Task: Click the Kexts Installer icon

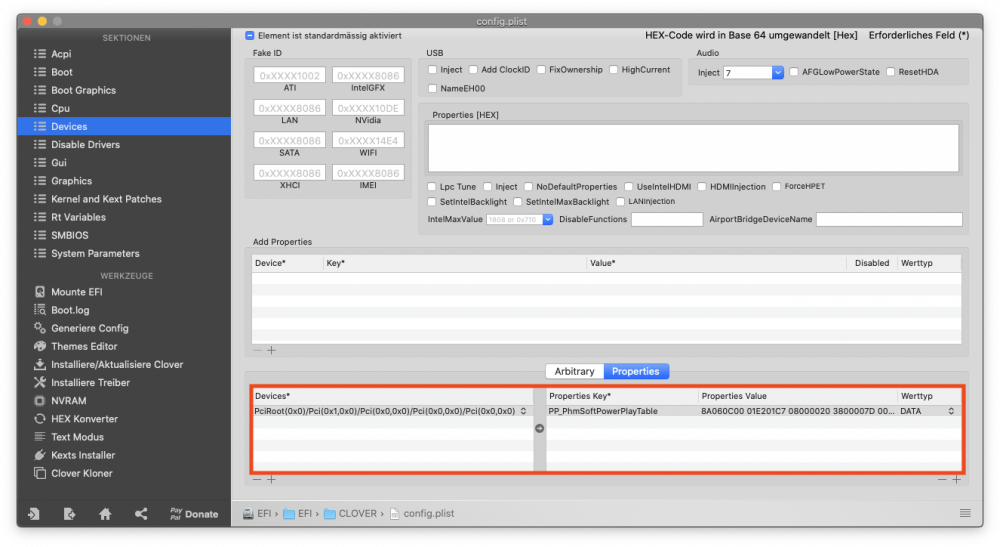Action: click(x=40, y=455)
